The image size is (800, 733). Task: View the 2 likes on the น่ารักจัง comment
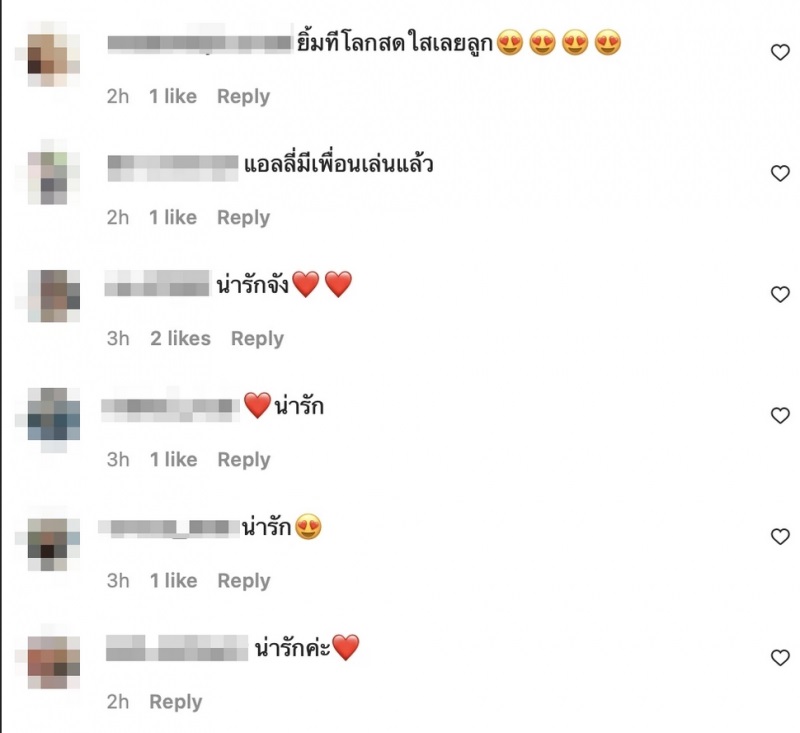[x=180, y=339]
